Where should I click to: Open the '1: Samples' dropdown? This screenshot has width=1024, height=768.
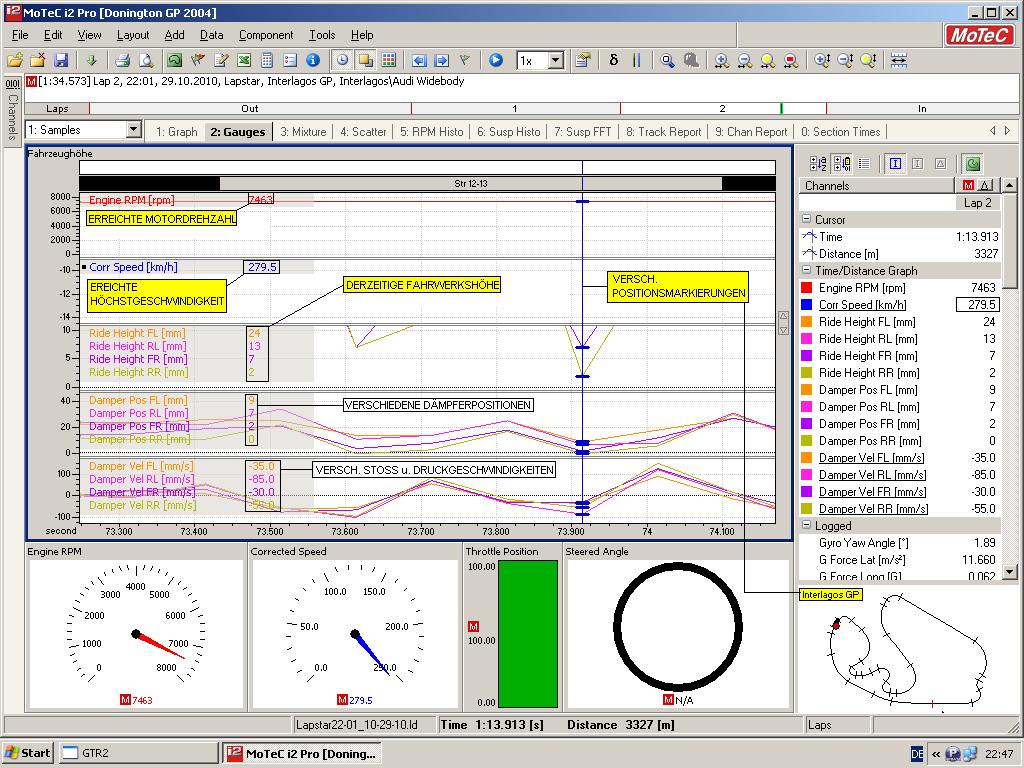(x=134, y=130)
